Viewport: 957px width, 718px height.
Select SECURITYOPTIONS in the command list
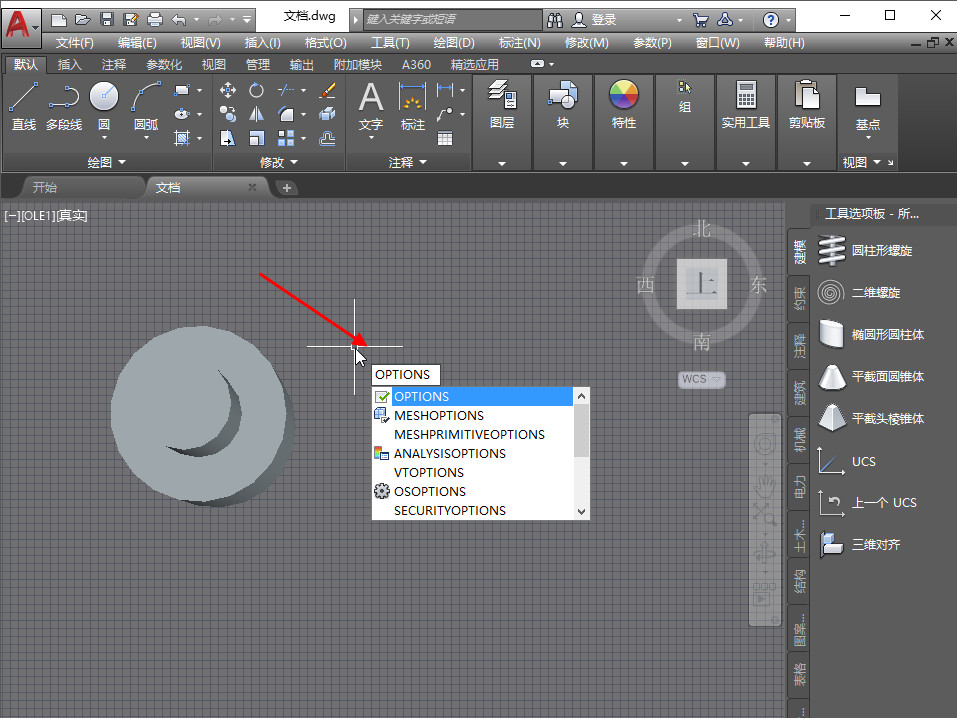(472, 510)
